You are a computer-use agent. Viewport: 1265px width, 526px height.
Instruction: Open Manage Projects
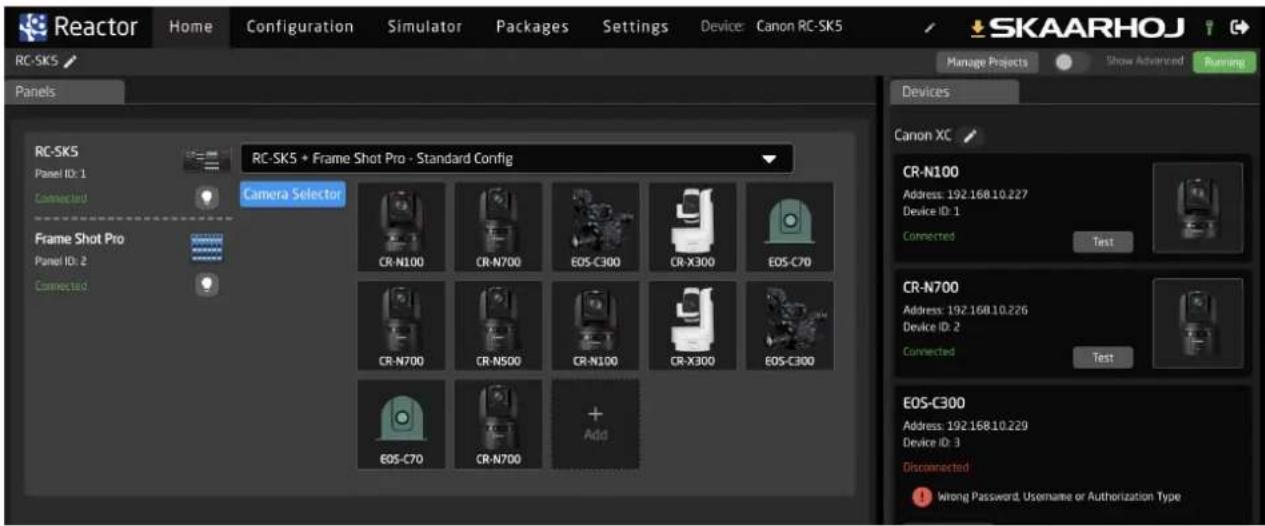988,62
